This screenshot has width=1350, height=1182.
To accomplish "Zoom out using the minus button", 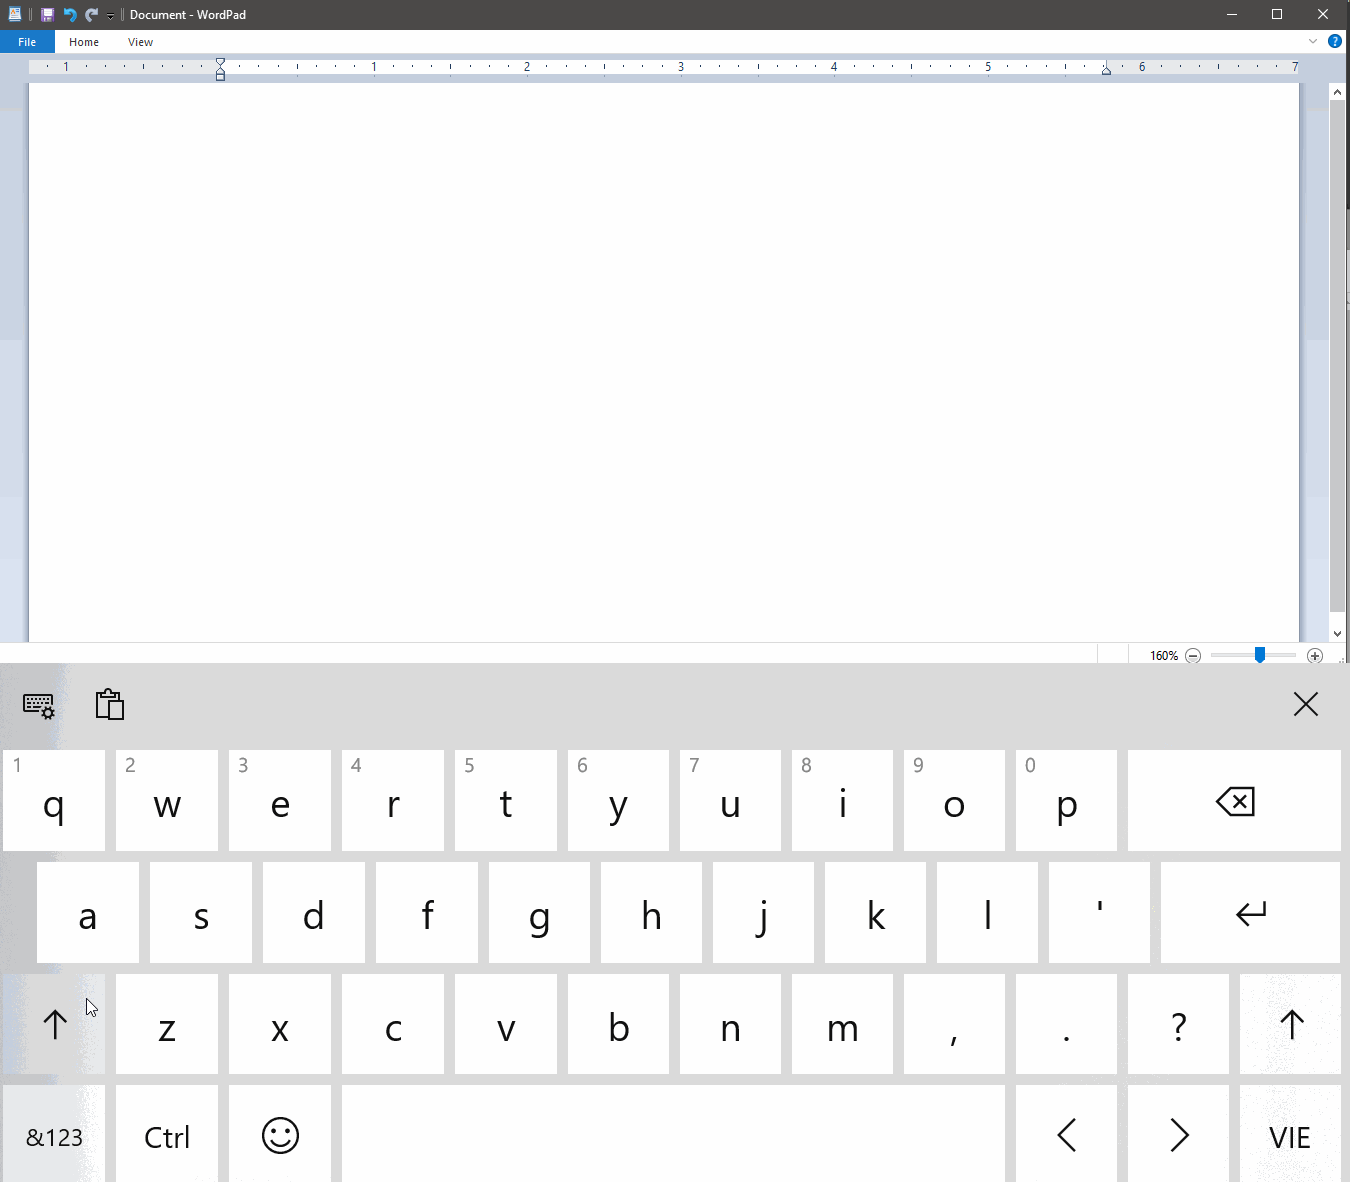I will tap(1193, 656).
